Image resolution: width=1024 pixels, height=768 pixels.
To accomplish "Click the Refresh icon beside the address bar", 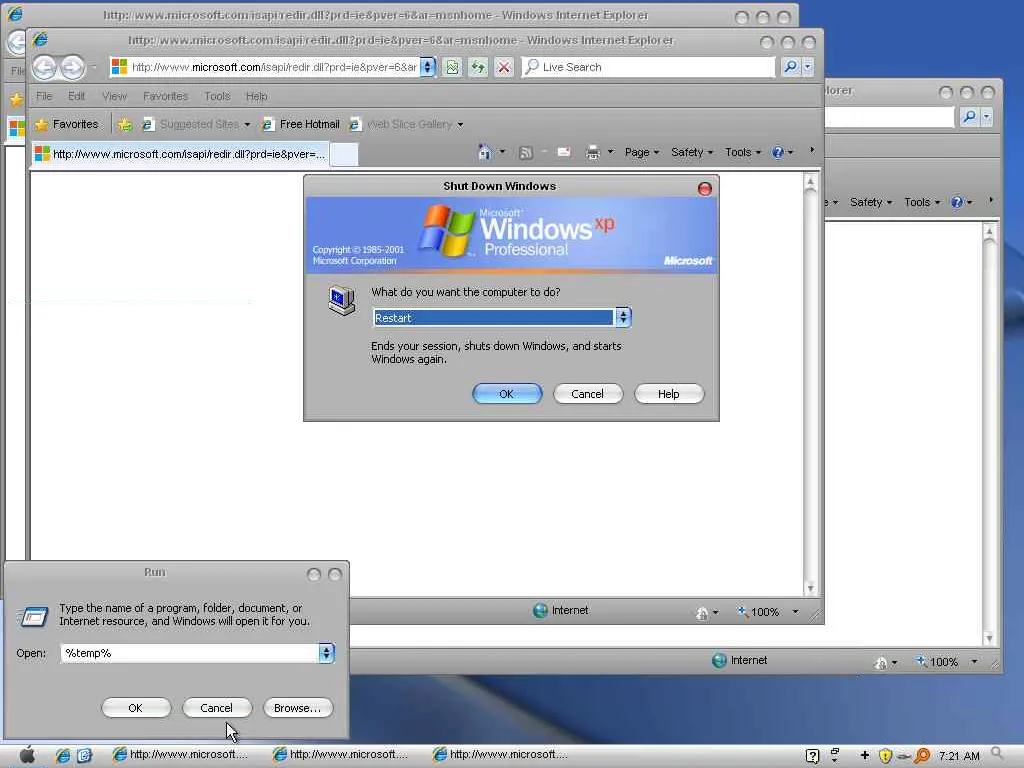I will (x=479, y=67).
